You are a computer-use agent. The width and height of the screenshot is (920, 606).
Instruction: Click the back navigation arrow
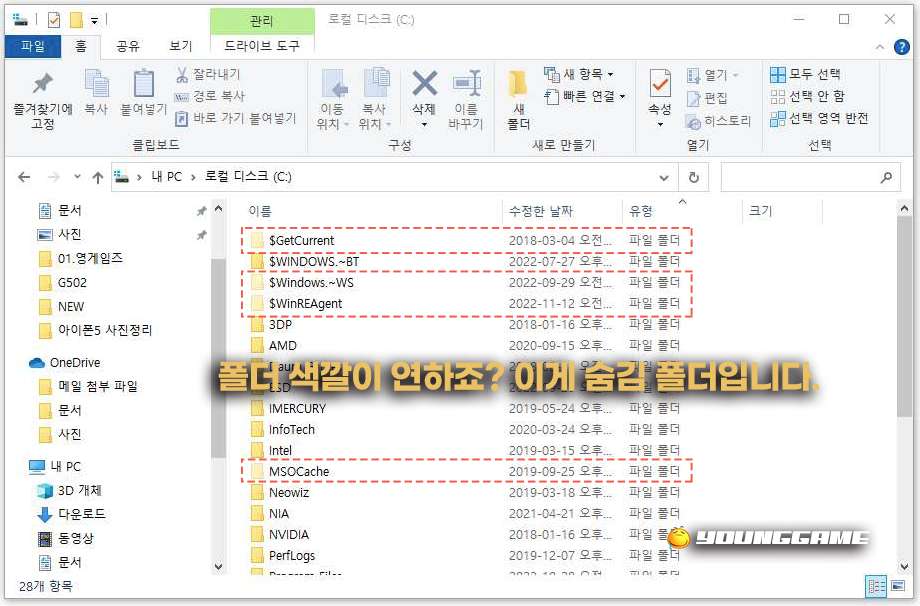22,178
